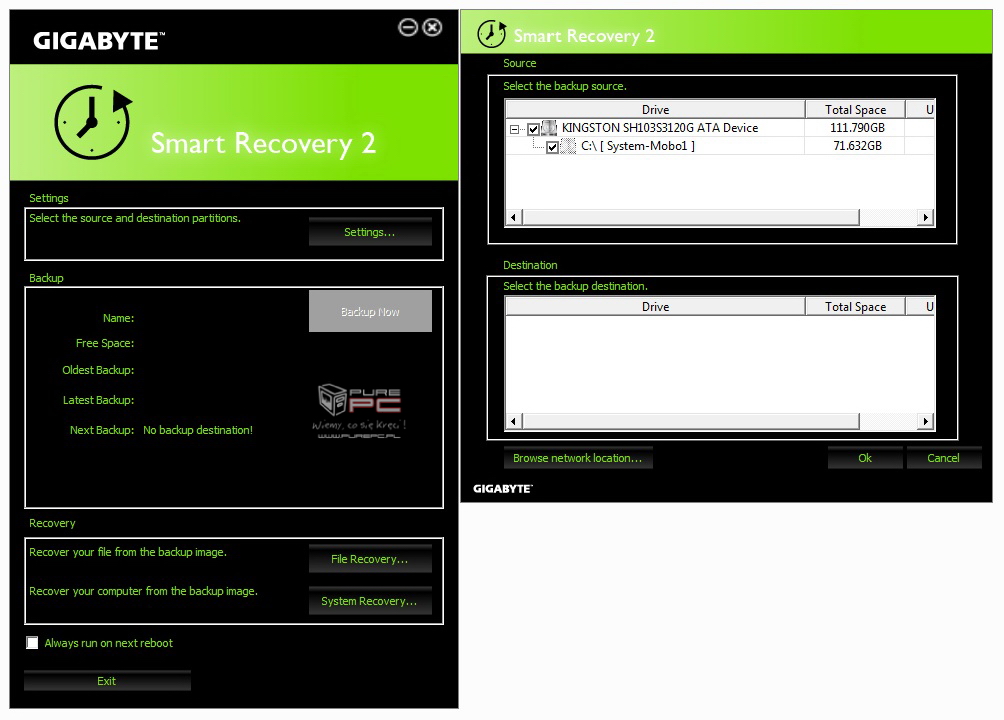1004x720 pixels.
Task: Click the Backup Now button
Action: (x=370, y=312)
